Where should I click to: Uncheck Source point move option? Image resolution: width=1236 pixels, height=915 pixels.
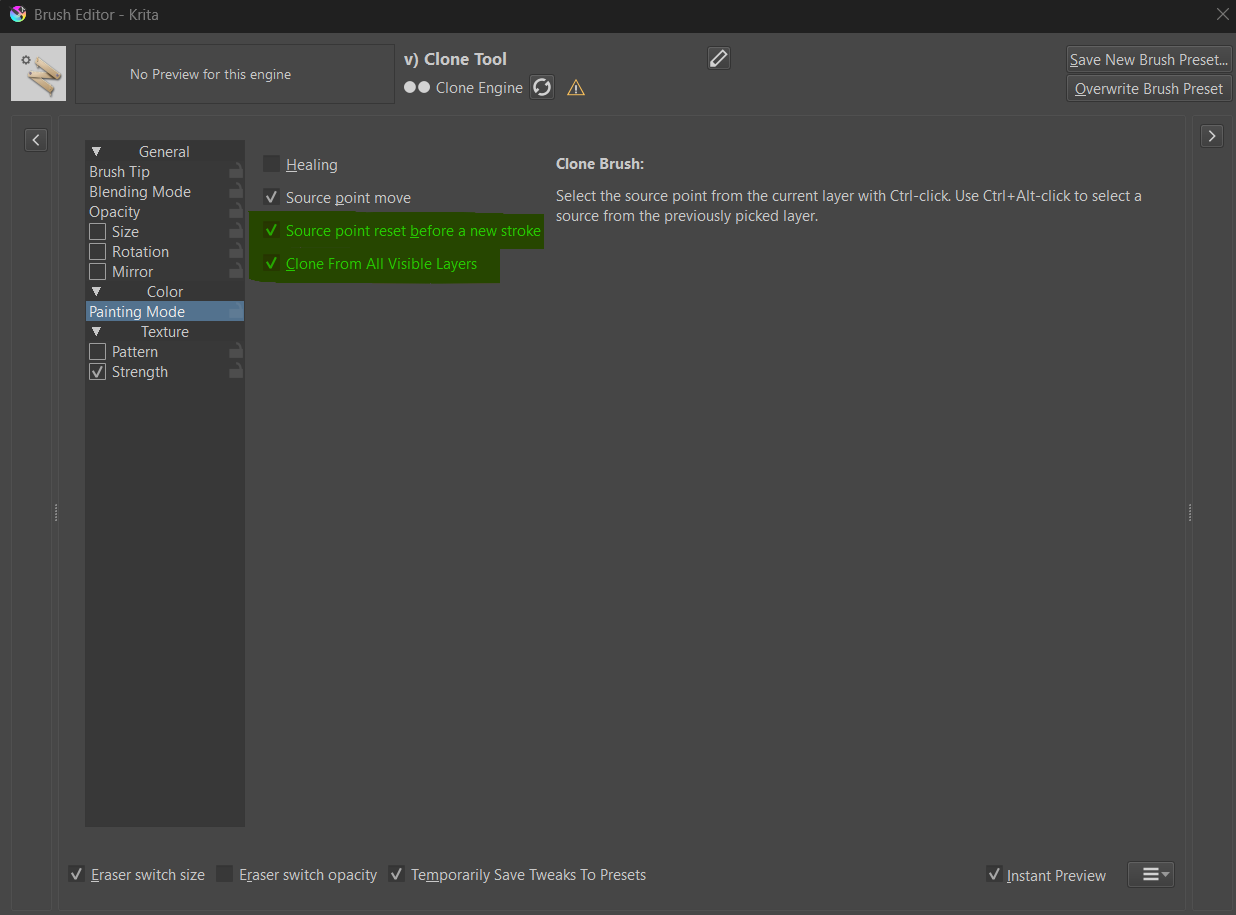click(x=272, y=197)
